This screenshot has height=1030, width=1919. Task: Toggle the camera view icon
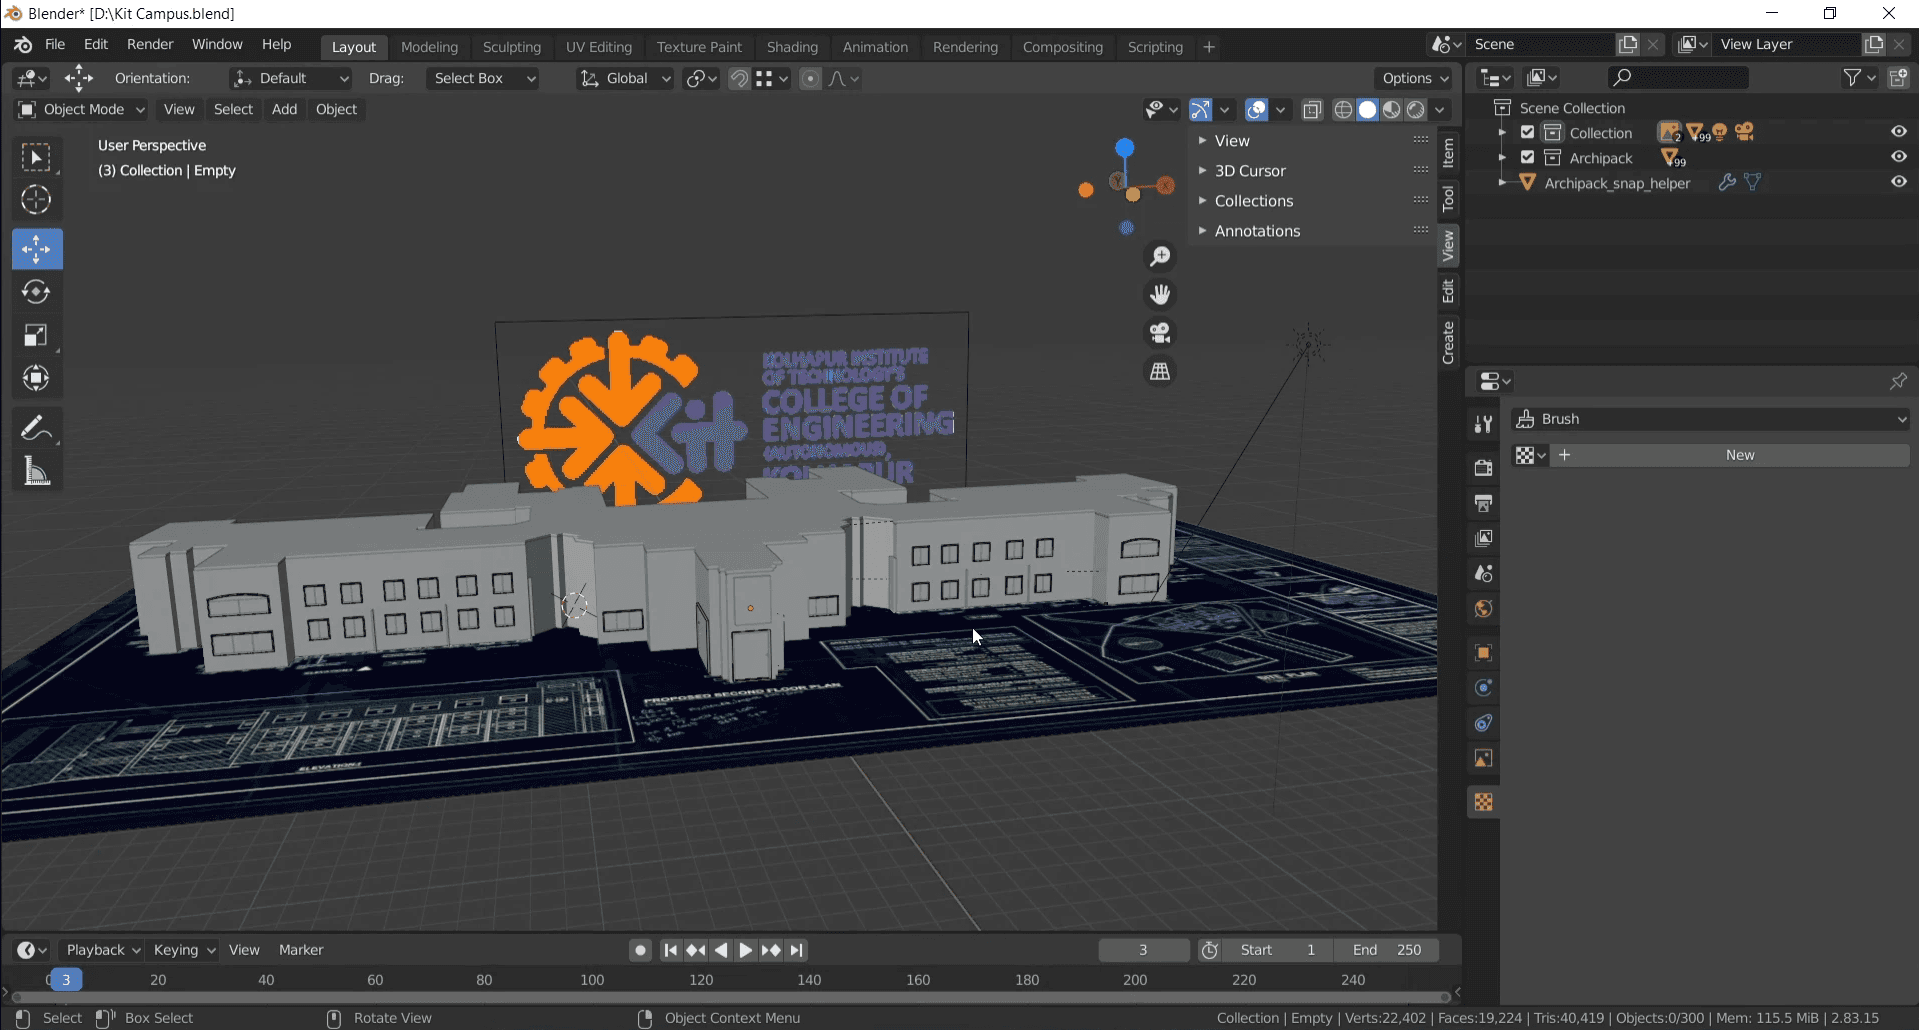[x=1160, y=333]
